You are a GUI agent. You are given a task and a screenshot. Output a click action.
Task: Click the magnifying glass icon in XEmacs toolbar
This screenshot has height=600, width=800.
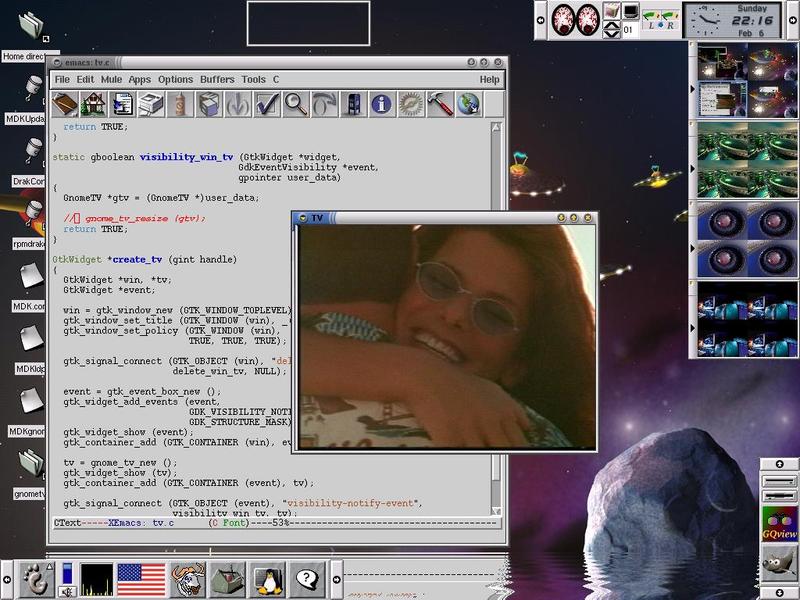point(295,104)
